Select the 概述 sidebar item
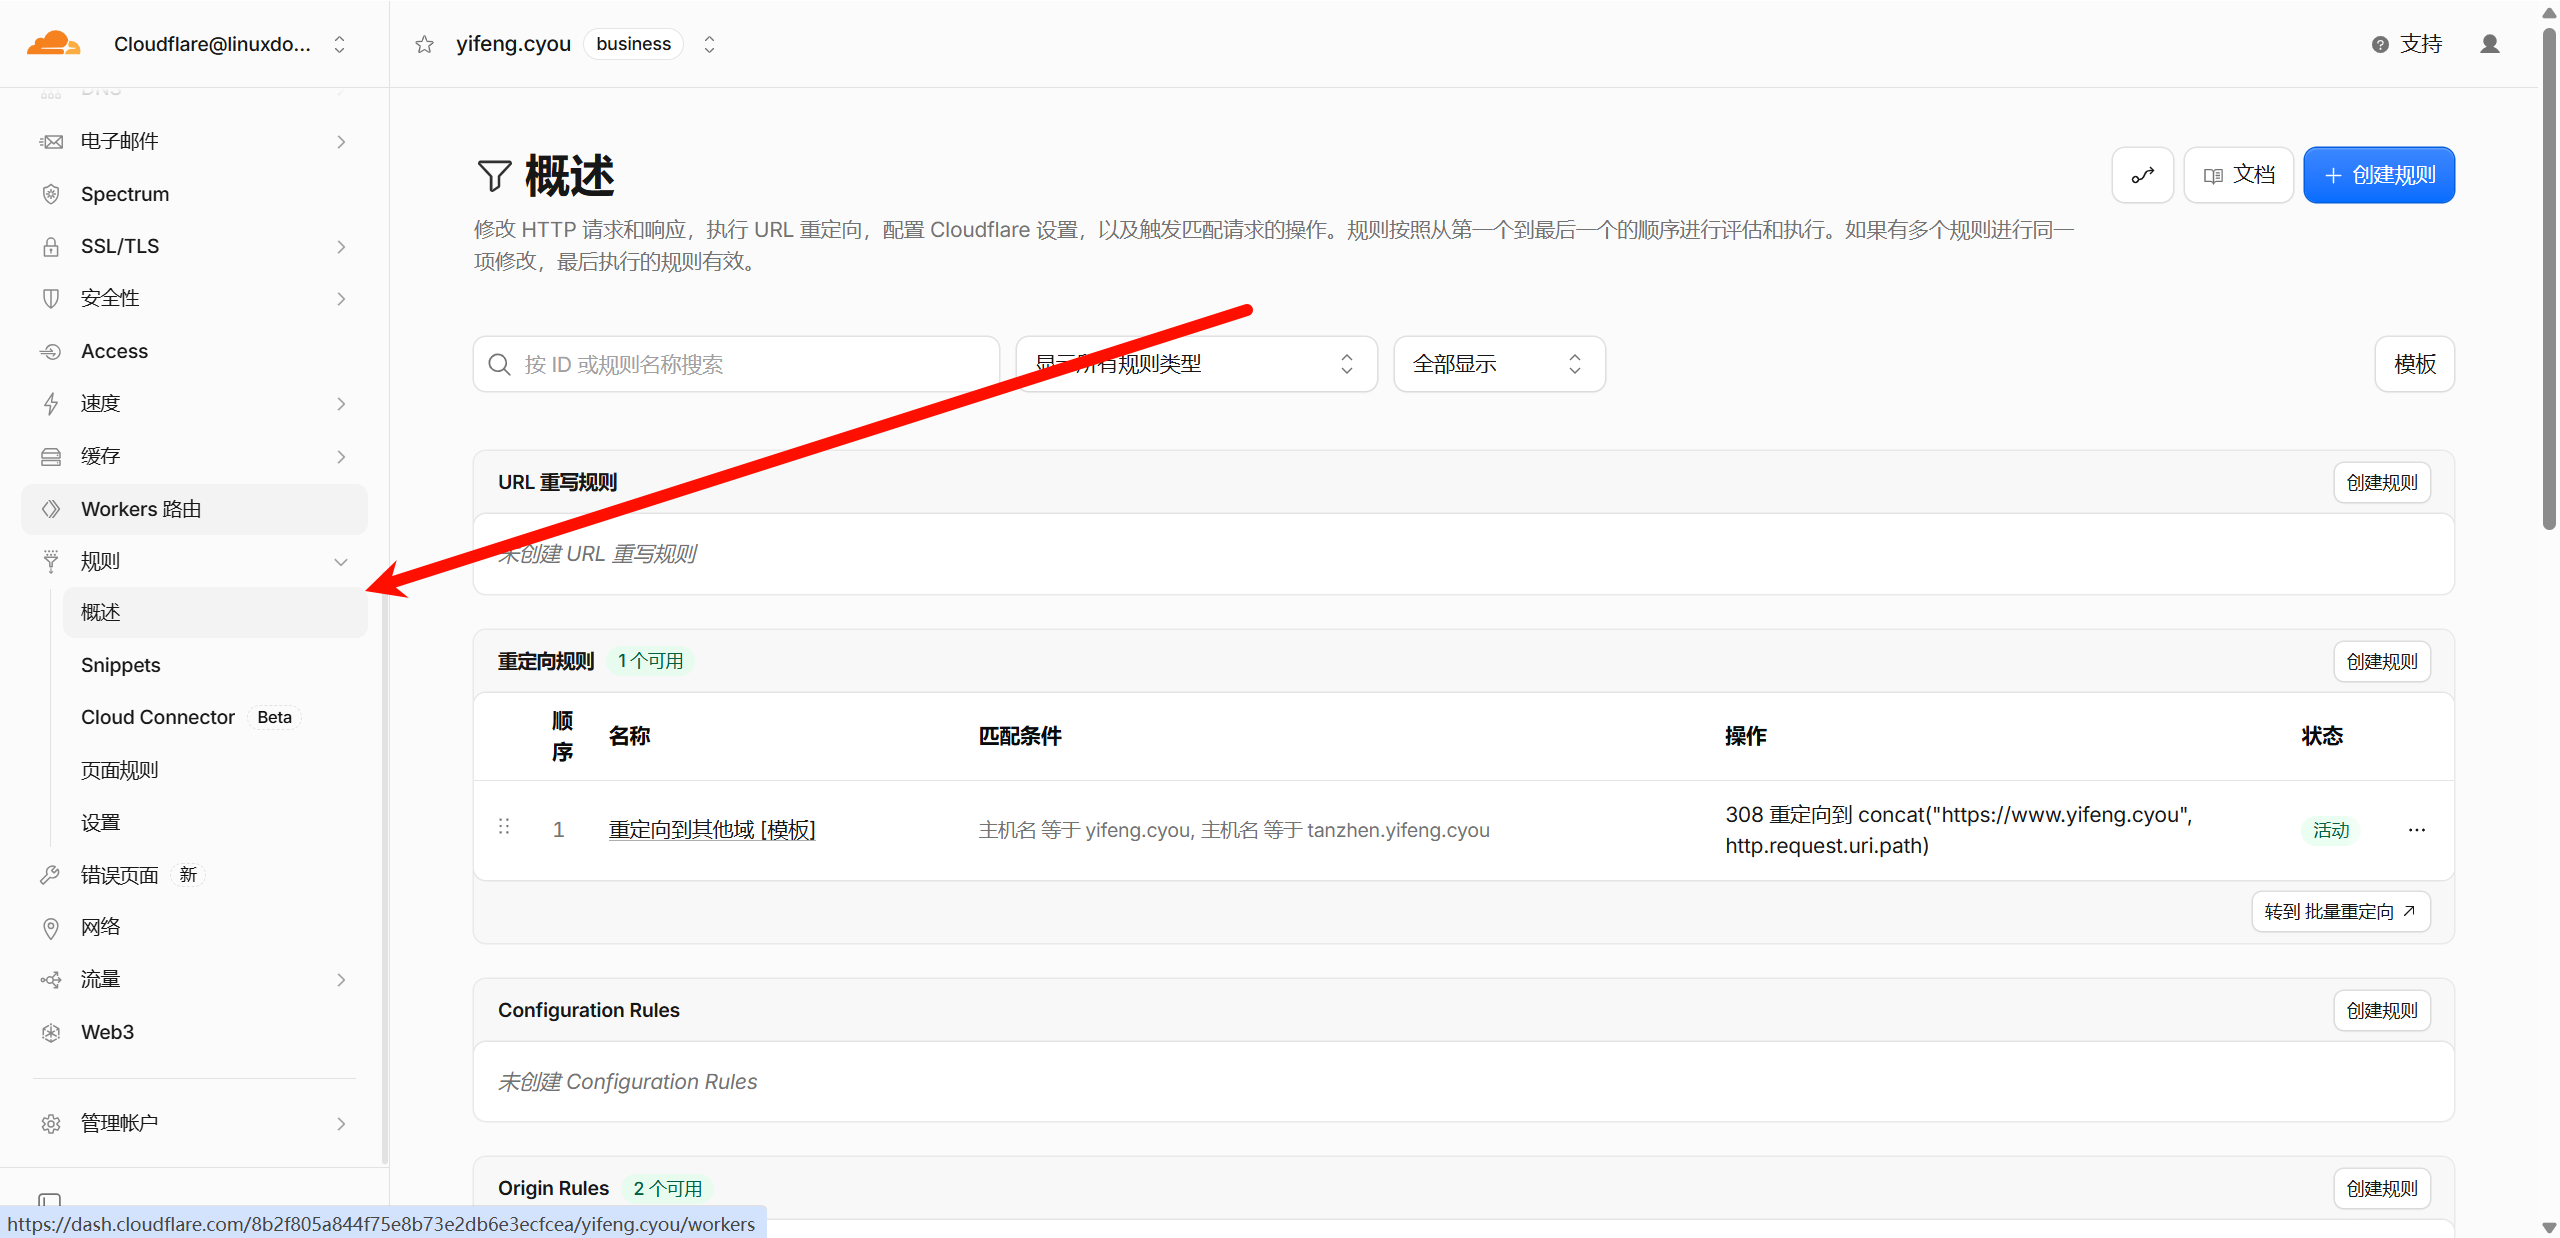The height and width of the screenshot is (1238, 2560). [x=215, y=612]
